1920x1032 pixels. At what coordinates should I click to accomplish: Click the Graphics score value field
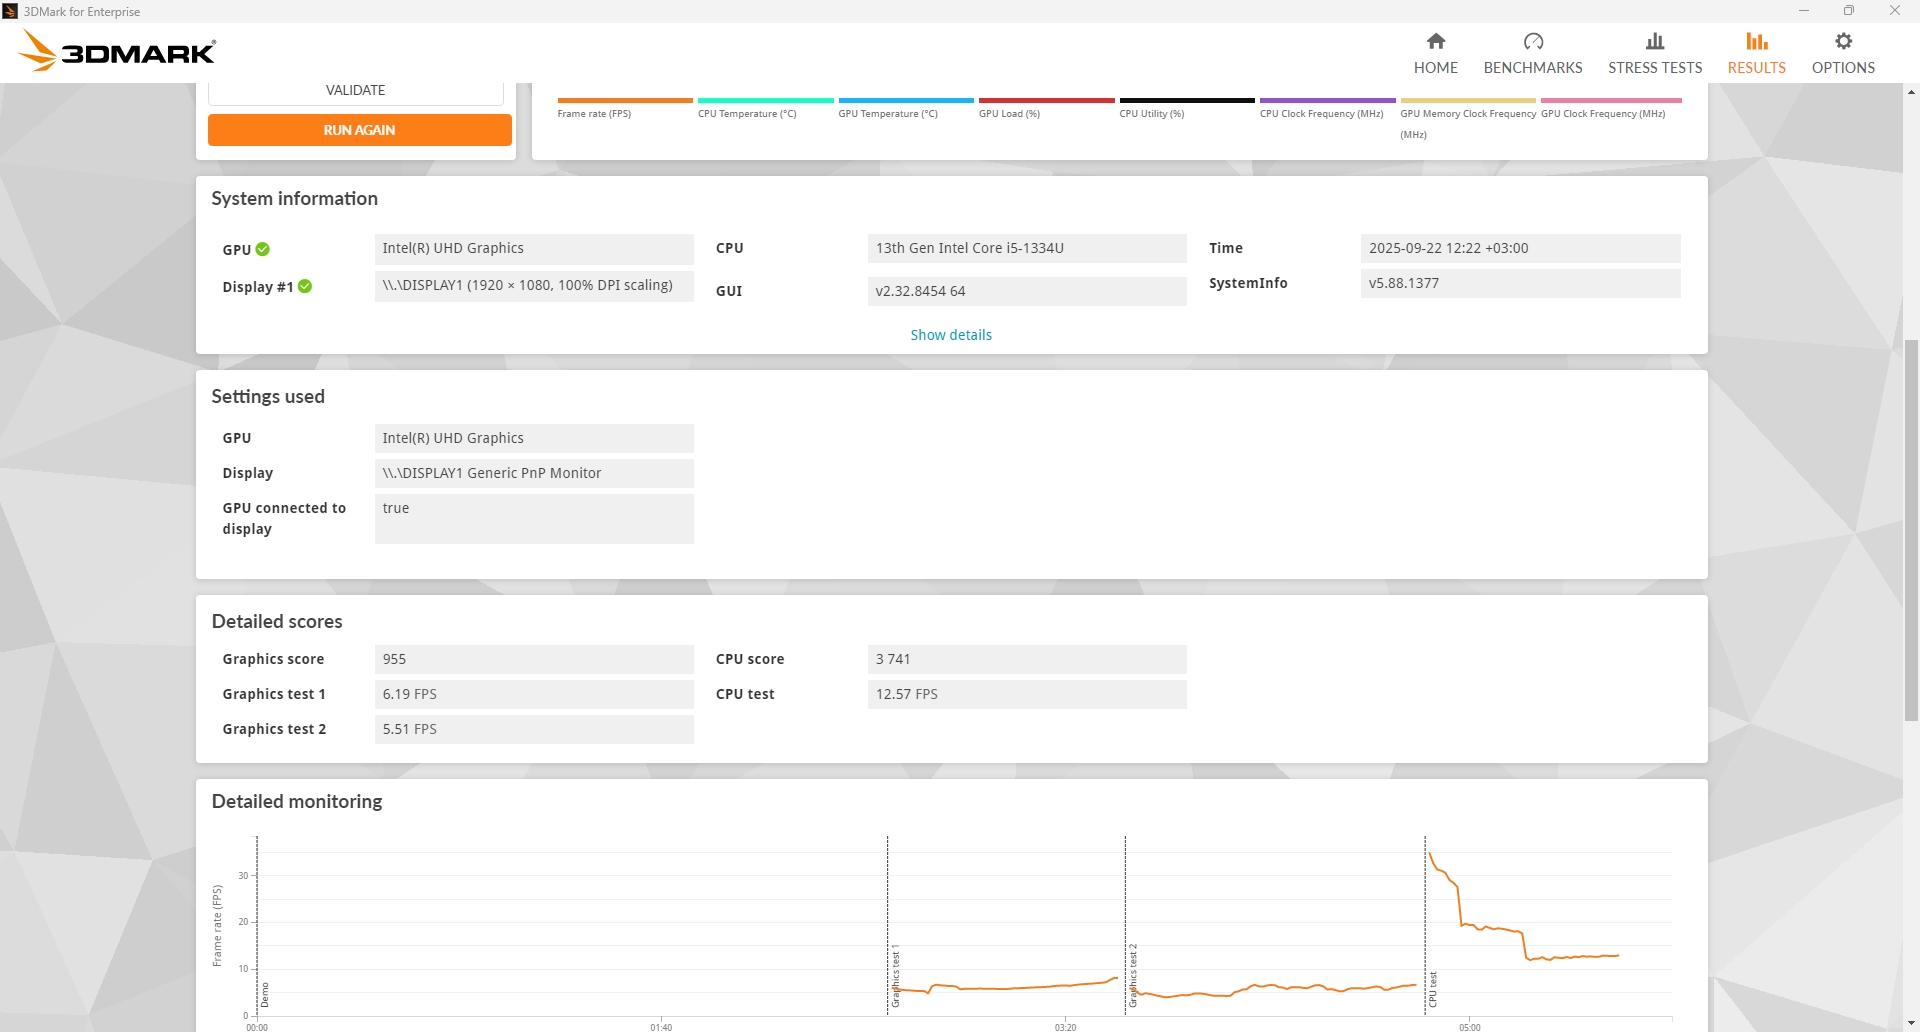coord(533,659)
